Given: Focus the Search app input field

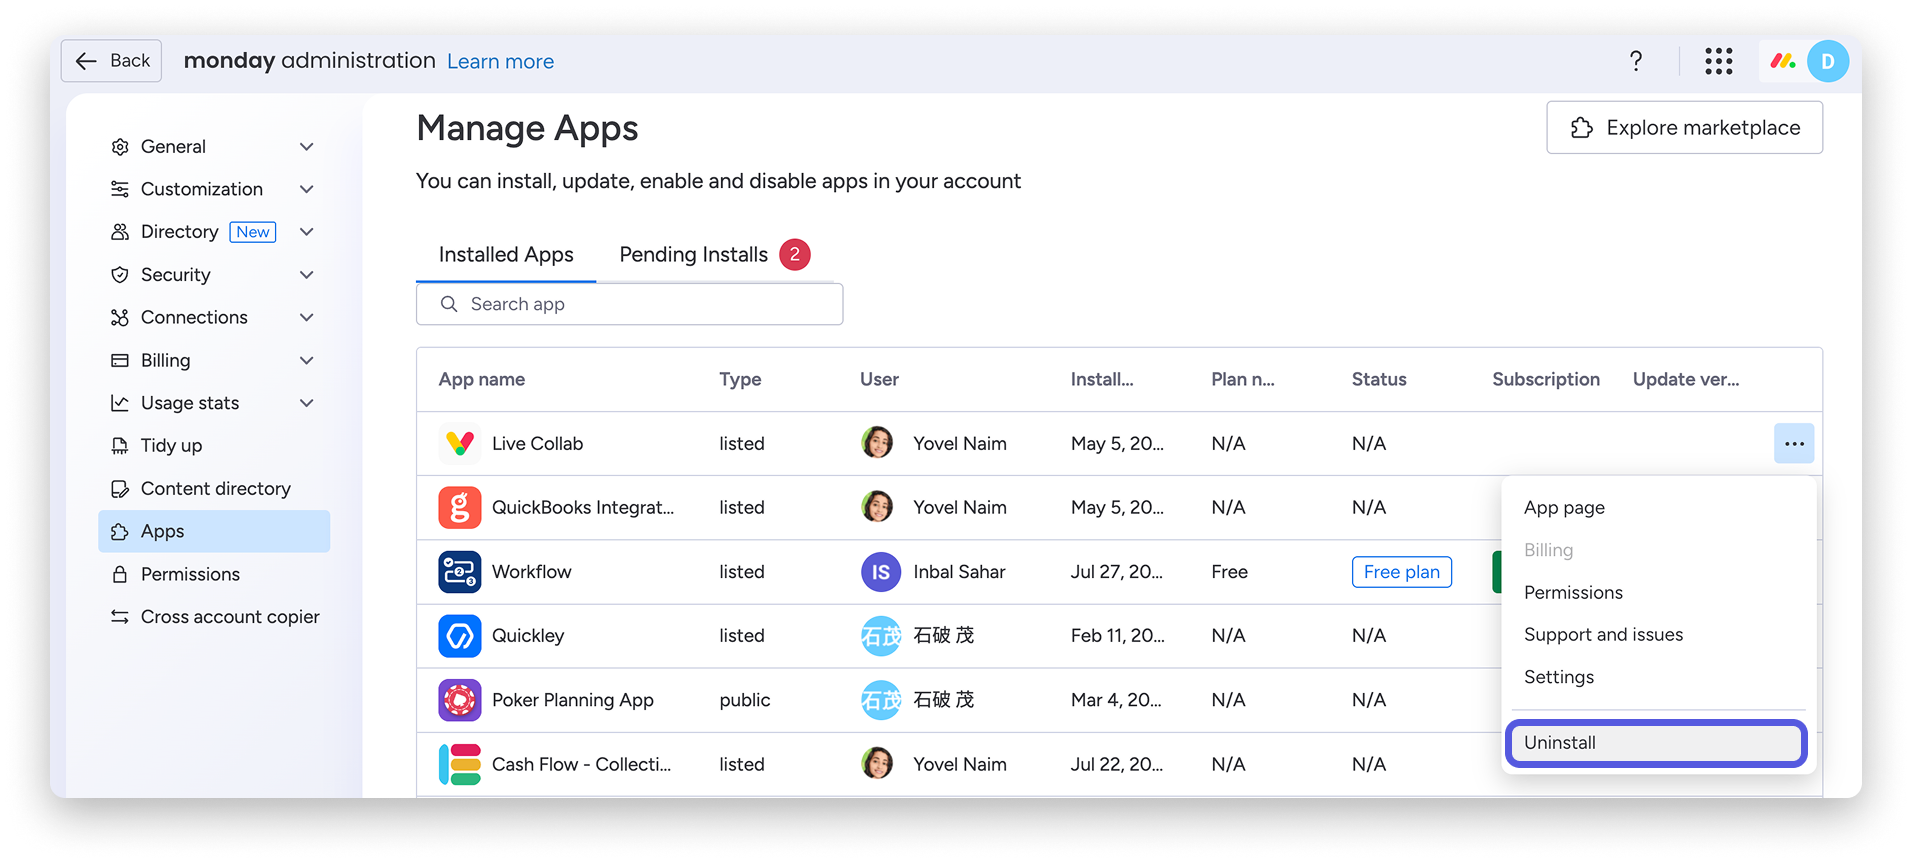Looking at the screenshot, I should pos(630,304).
